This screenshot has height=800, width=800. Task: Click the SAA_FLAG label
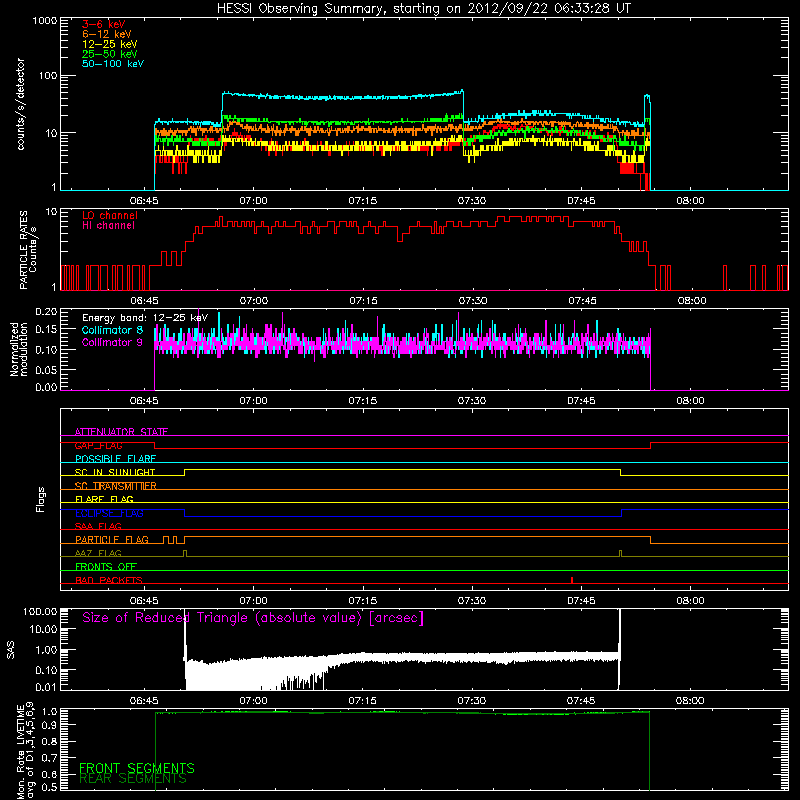click(98, 526)
